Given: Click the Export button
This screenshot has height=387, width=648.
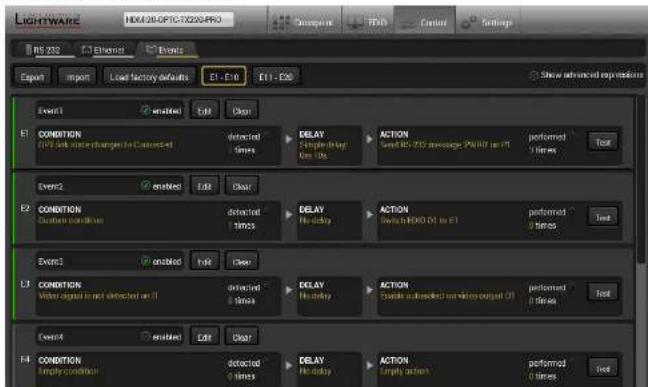Looking at the screenshot, I should [x=32, y=77].
